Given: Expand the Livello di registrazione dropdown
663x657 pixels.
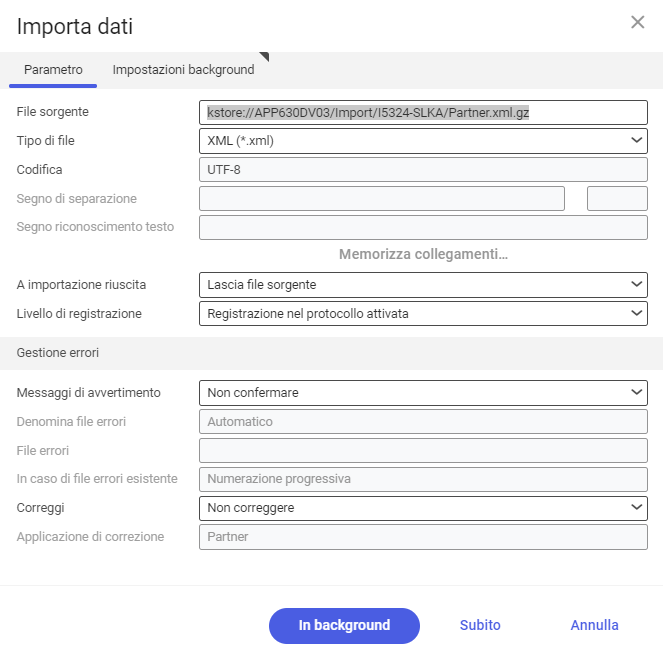Looking at the screenshot, I should click(423, 314).
